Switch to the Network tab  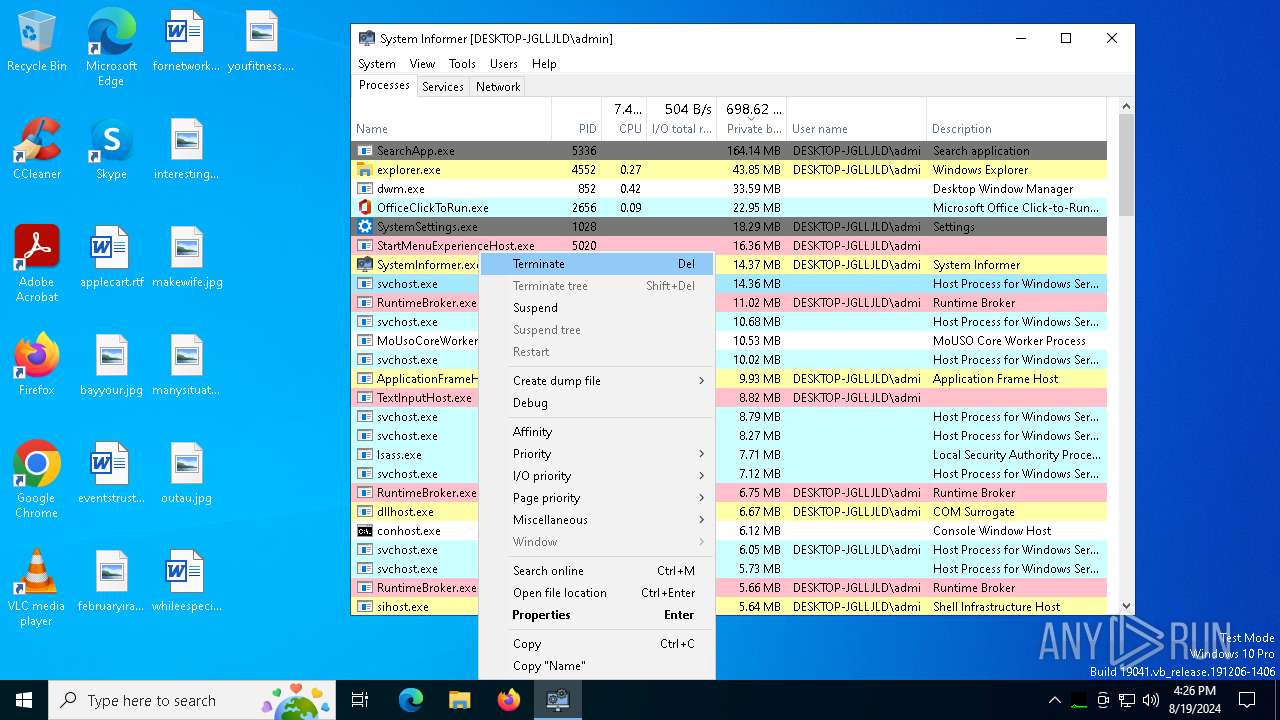click(x=498, y=87)
